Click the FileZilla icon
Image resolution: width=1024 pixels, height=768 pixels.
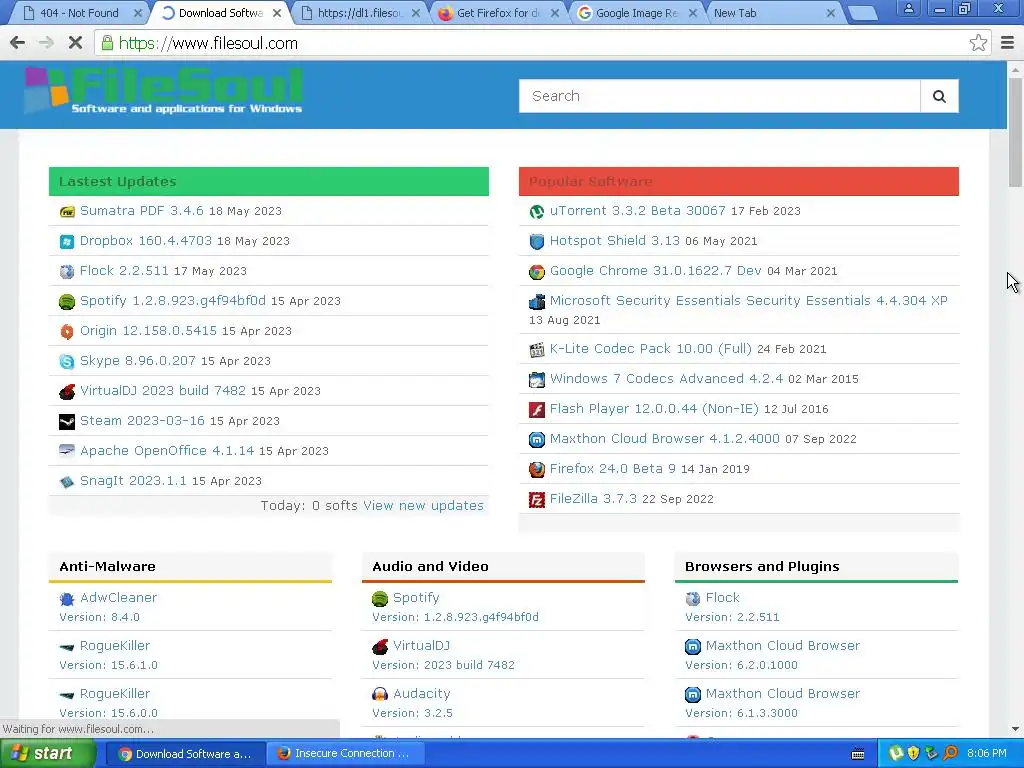point(537,500)
